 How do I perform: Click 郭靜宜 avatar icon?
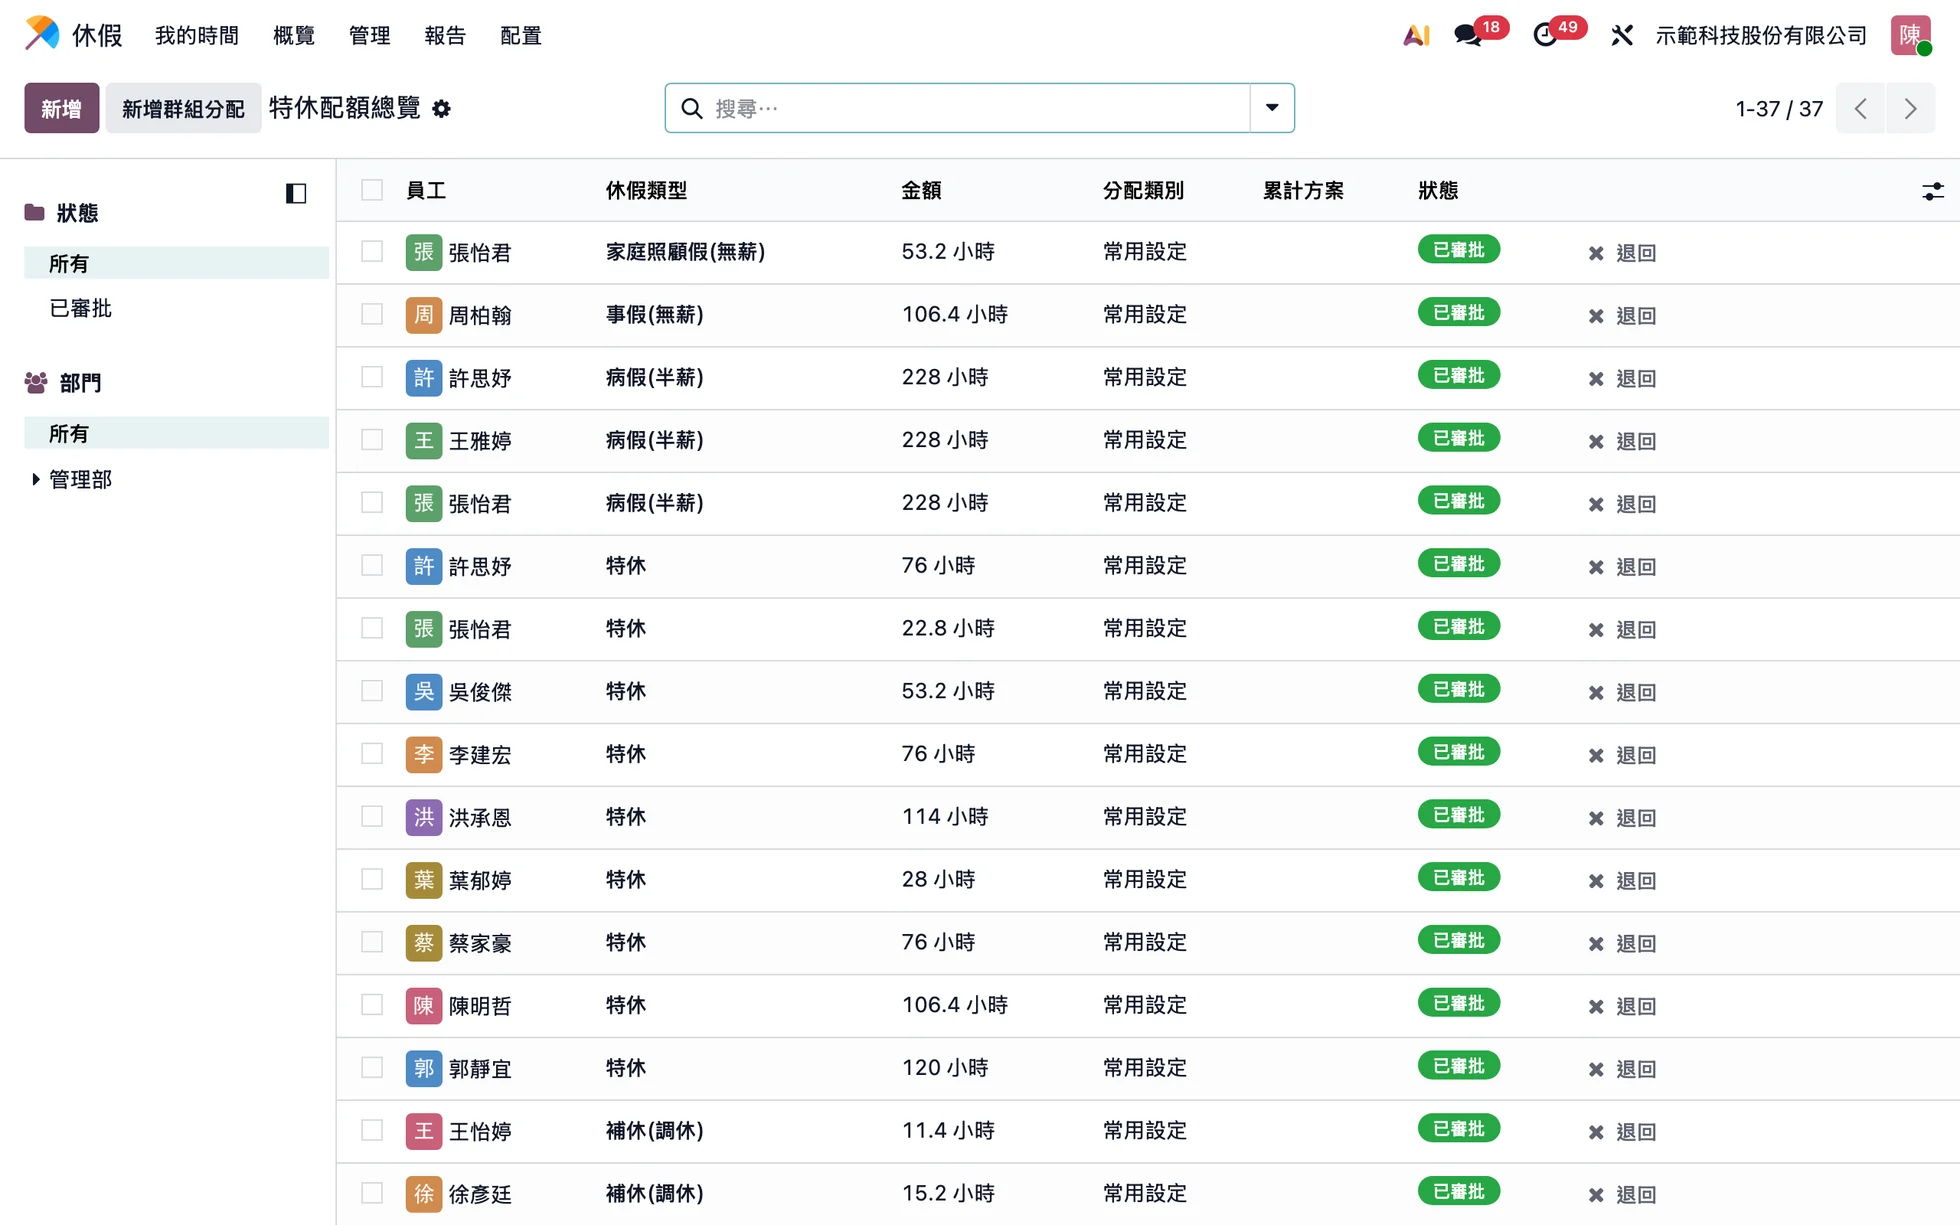pos(424,1068)
